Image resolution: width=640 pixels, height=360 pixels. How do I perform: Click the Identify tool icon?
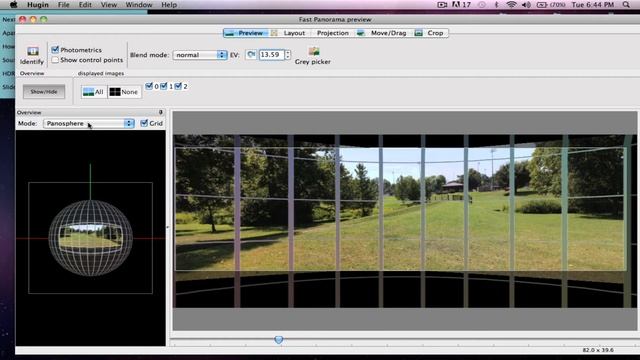coord(33,51)
